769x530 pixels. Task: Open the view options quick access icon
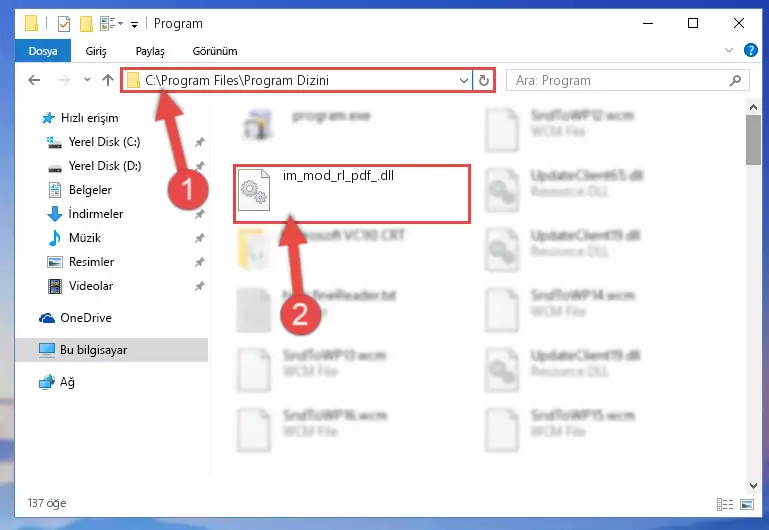[x=111, y=23]
